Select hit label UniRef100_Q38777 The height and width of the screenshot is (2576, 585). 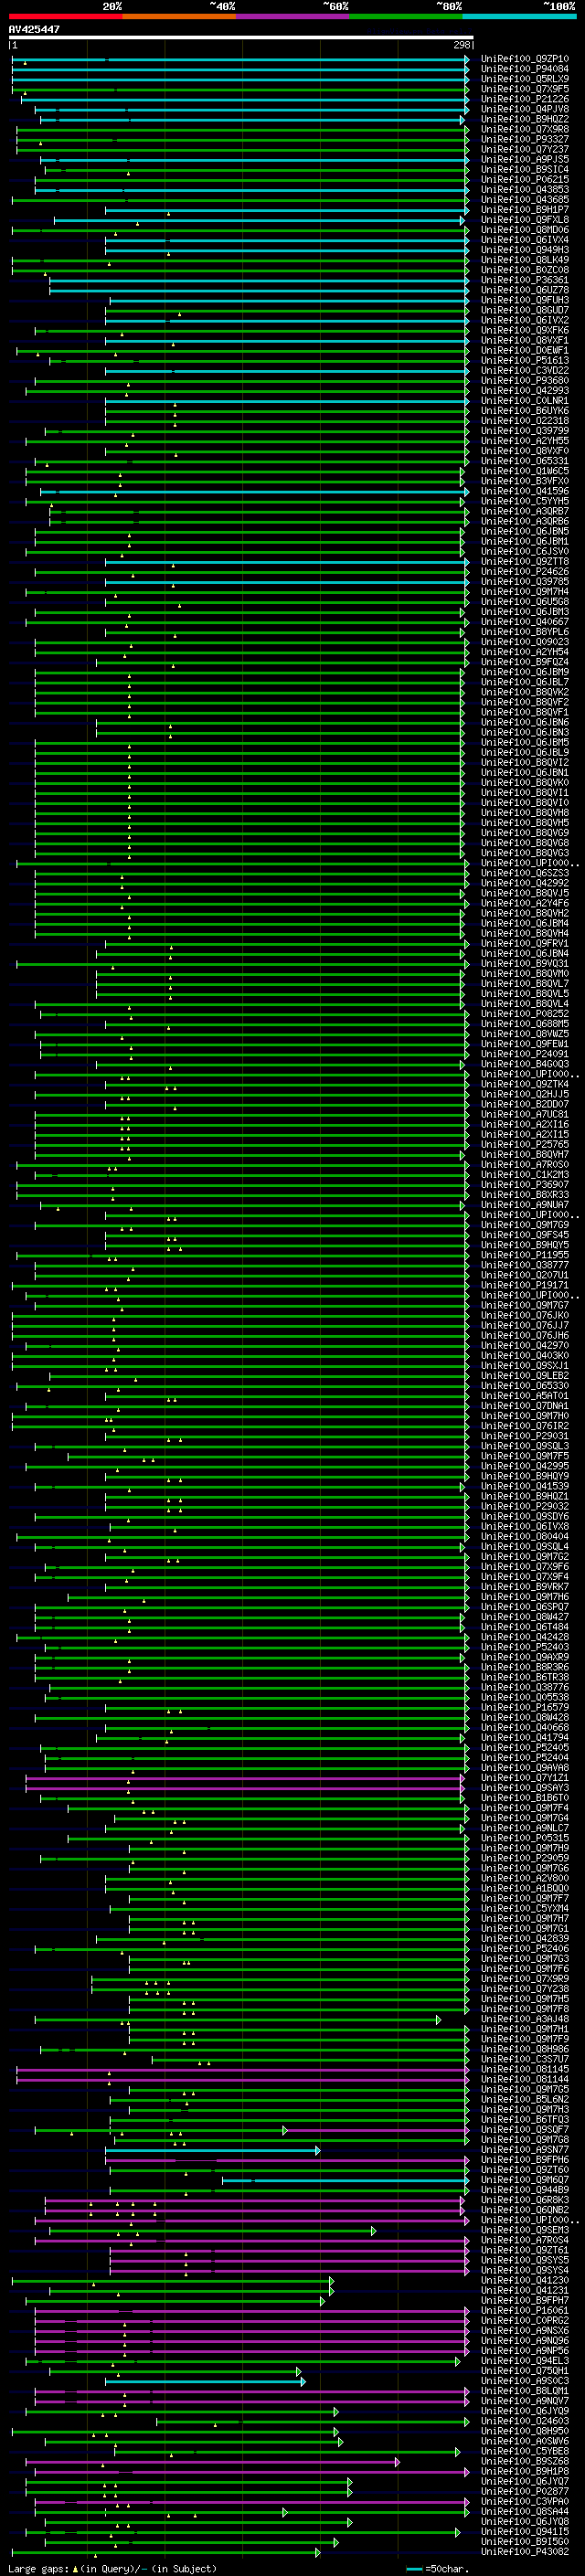[525, 1265]
